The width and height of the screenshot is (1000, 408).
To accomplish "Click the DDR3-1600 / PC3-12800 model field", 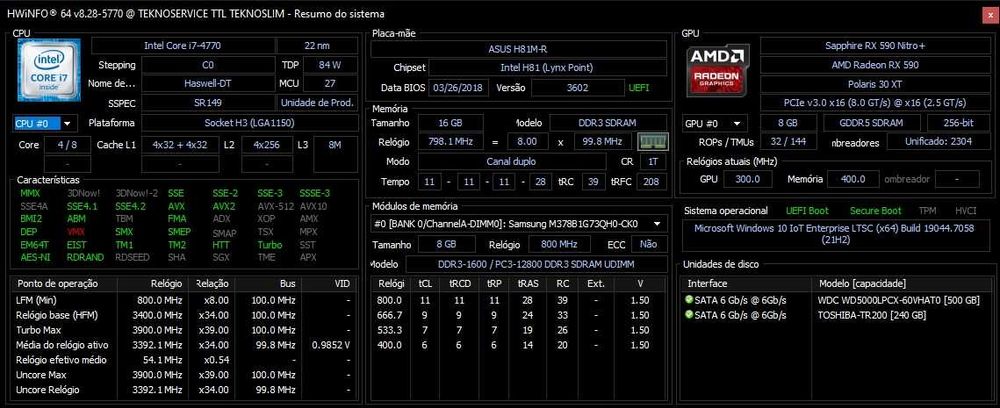I will [536, 264].
